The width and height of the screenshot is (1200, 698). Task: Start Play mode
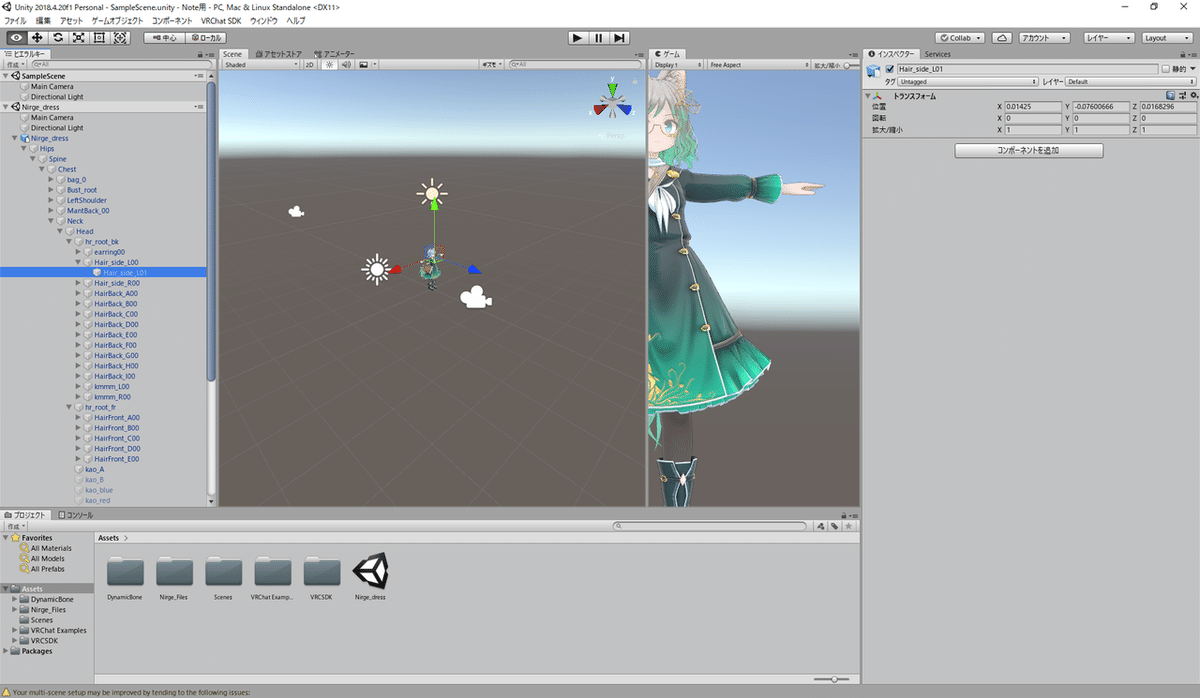click(x=577, y=38)
